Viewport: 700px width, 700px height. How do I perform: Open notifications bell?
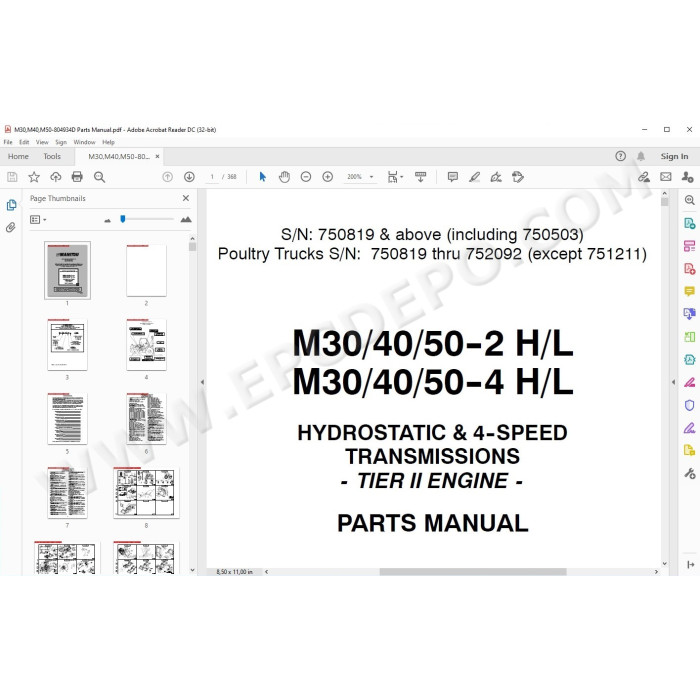(x=641, y=156)
